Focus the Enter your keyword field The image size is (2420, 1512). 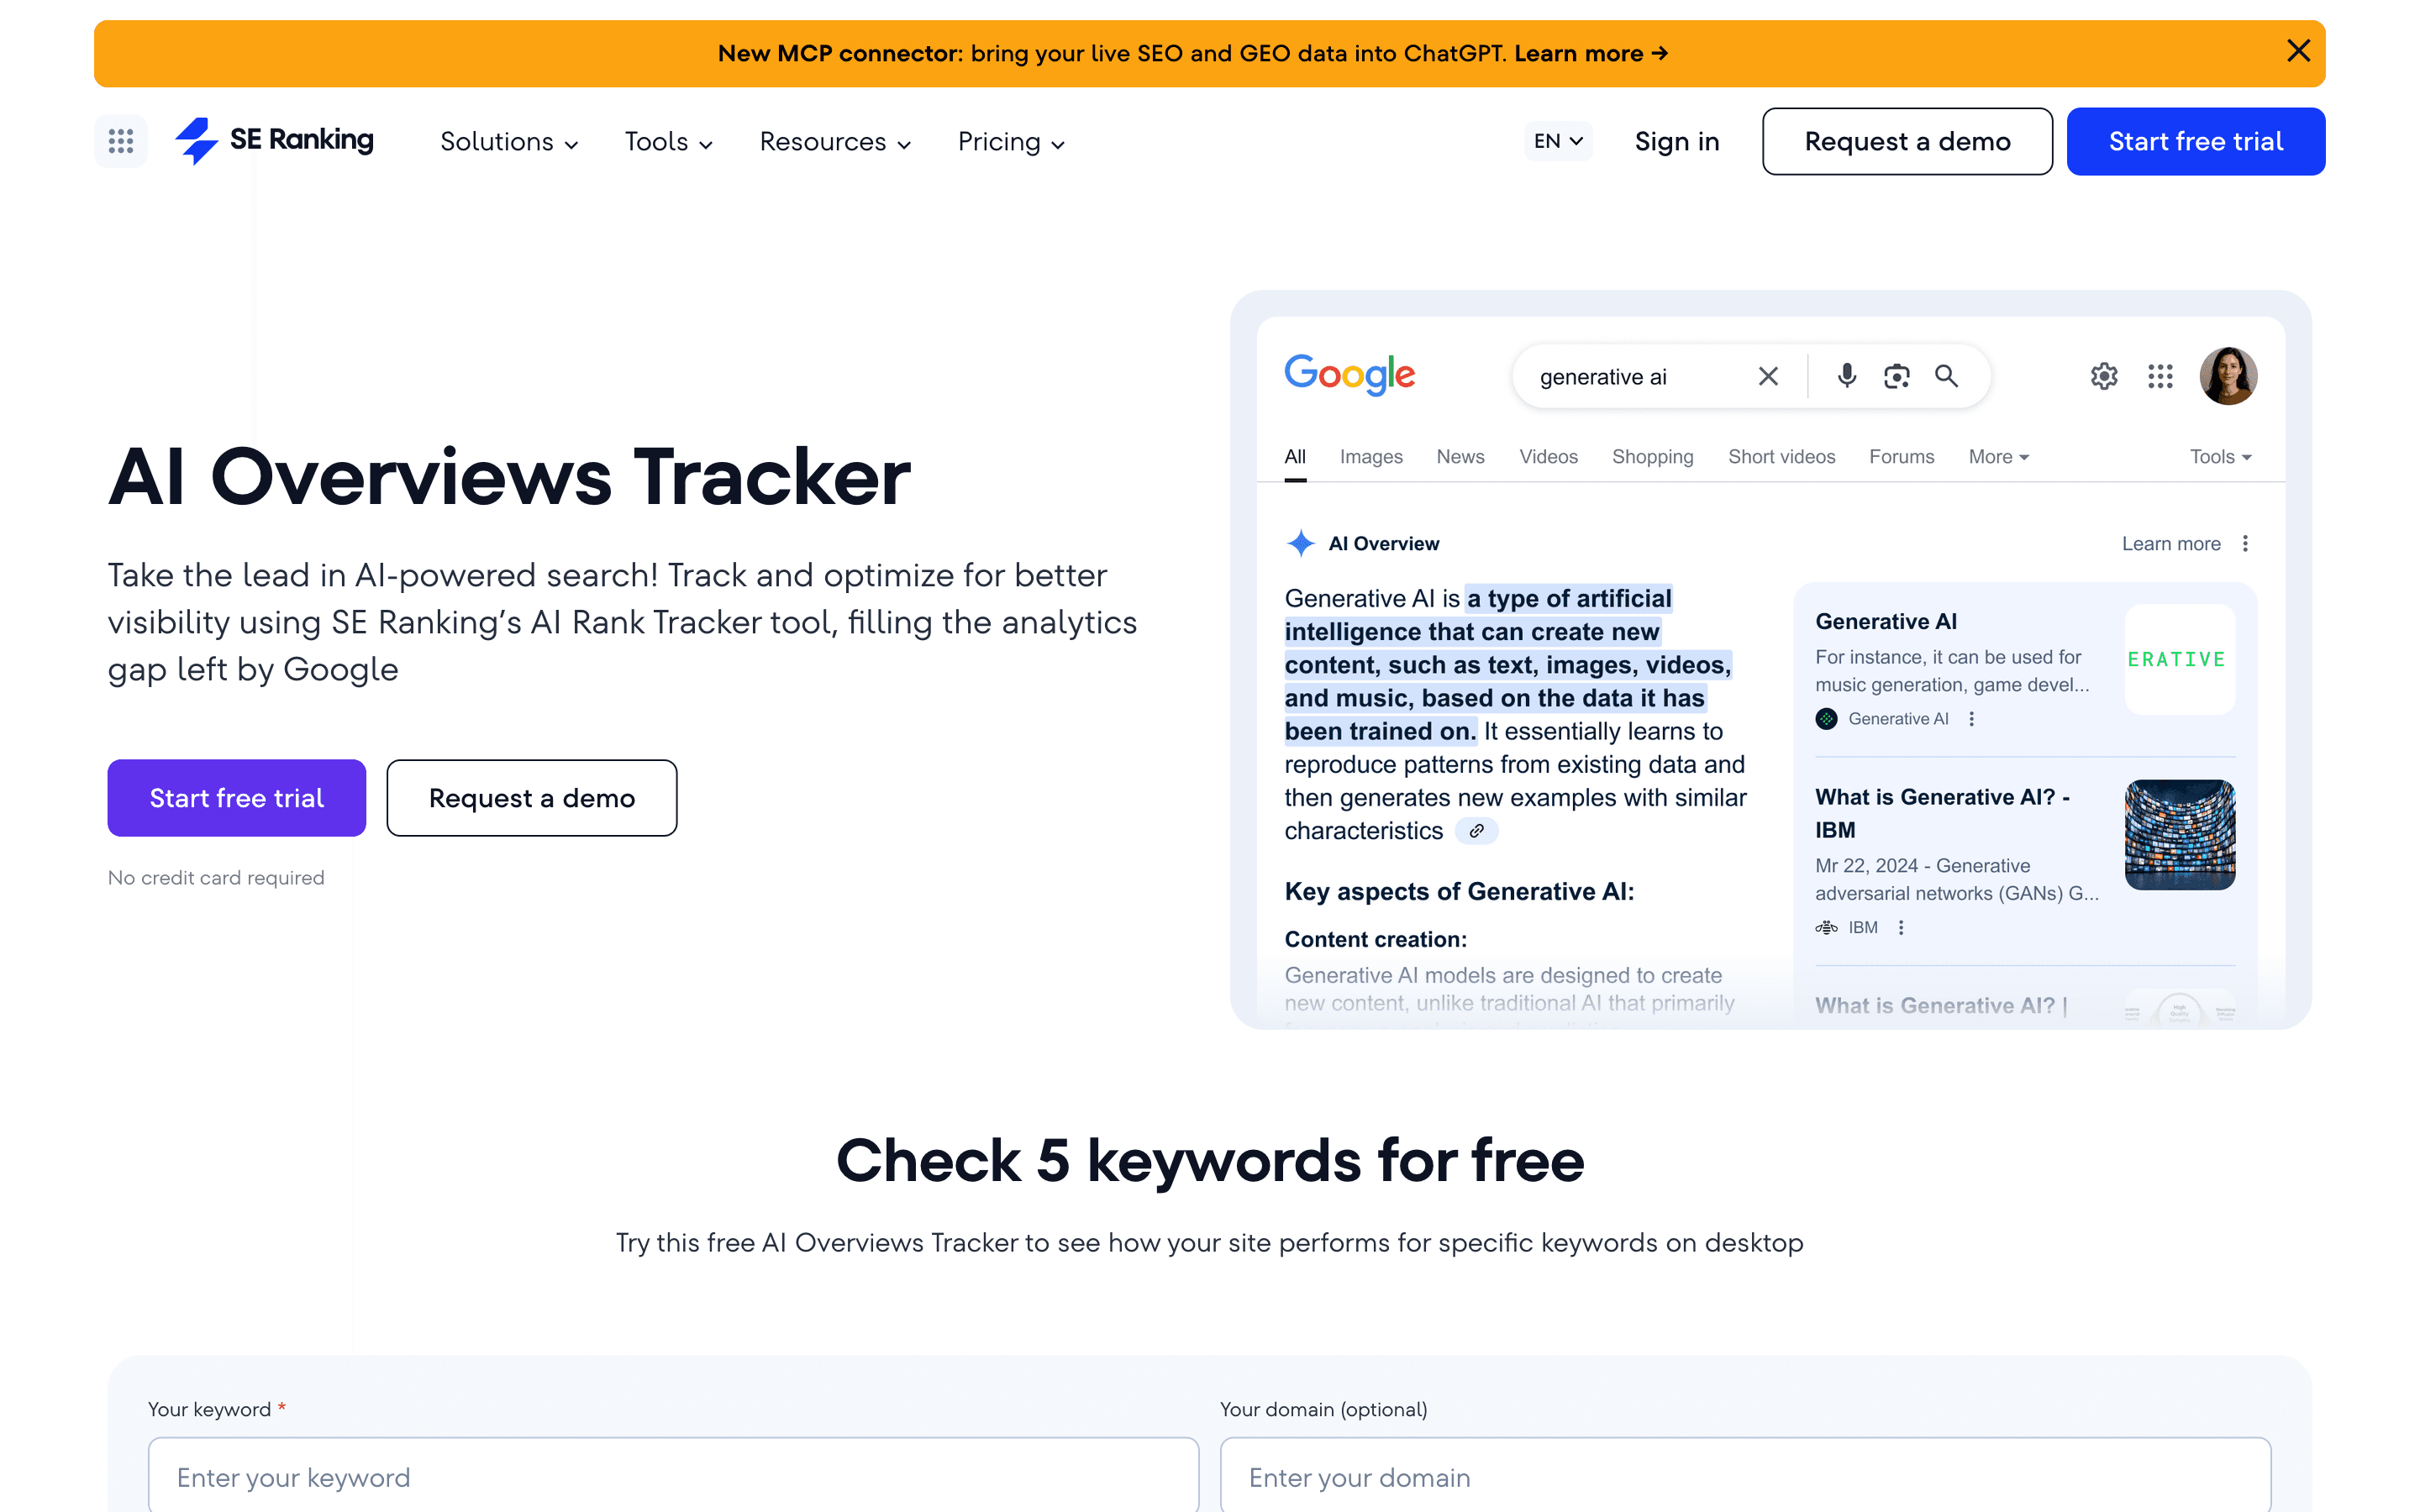click(x=673, y=1477)
